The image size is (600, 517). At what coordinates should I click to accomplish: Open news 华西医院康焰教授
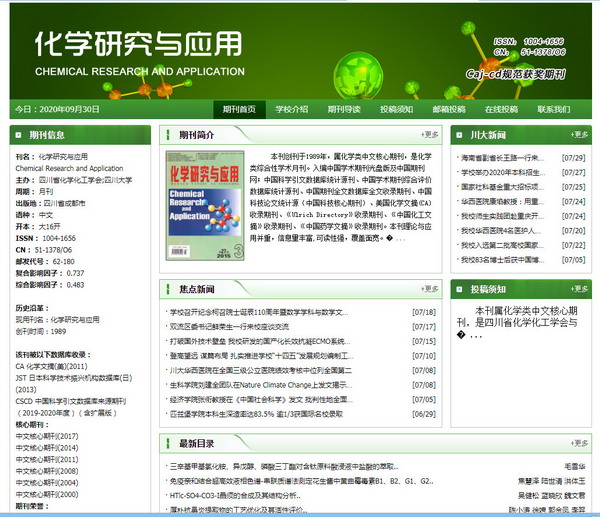click(502, 202)
